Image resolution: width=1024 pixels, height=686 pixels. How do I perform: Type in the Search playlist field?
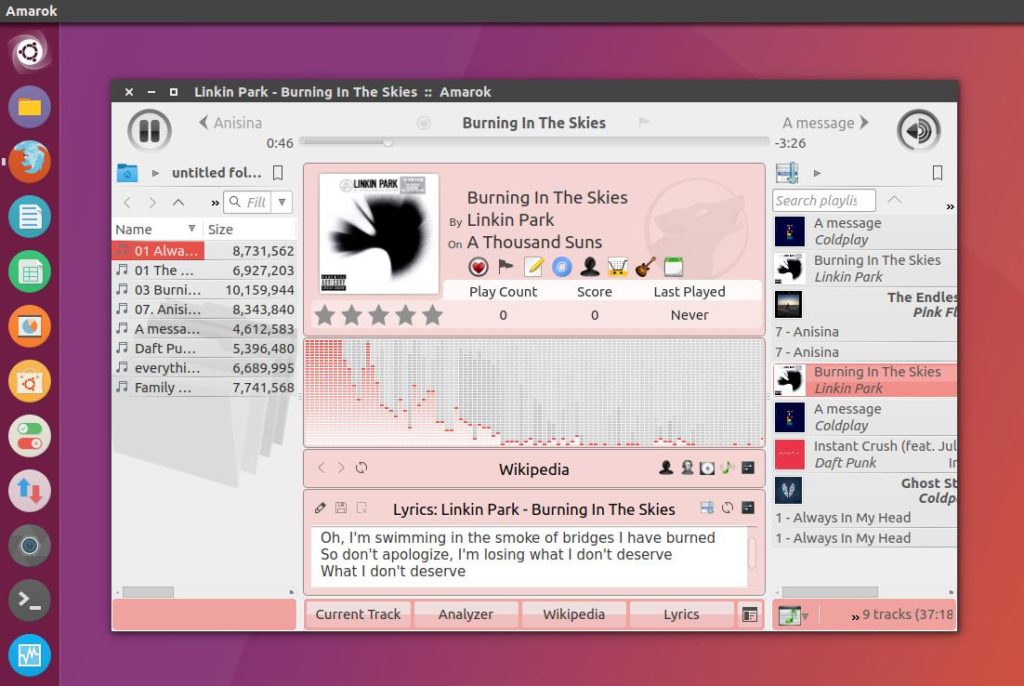click(823, 200)
